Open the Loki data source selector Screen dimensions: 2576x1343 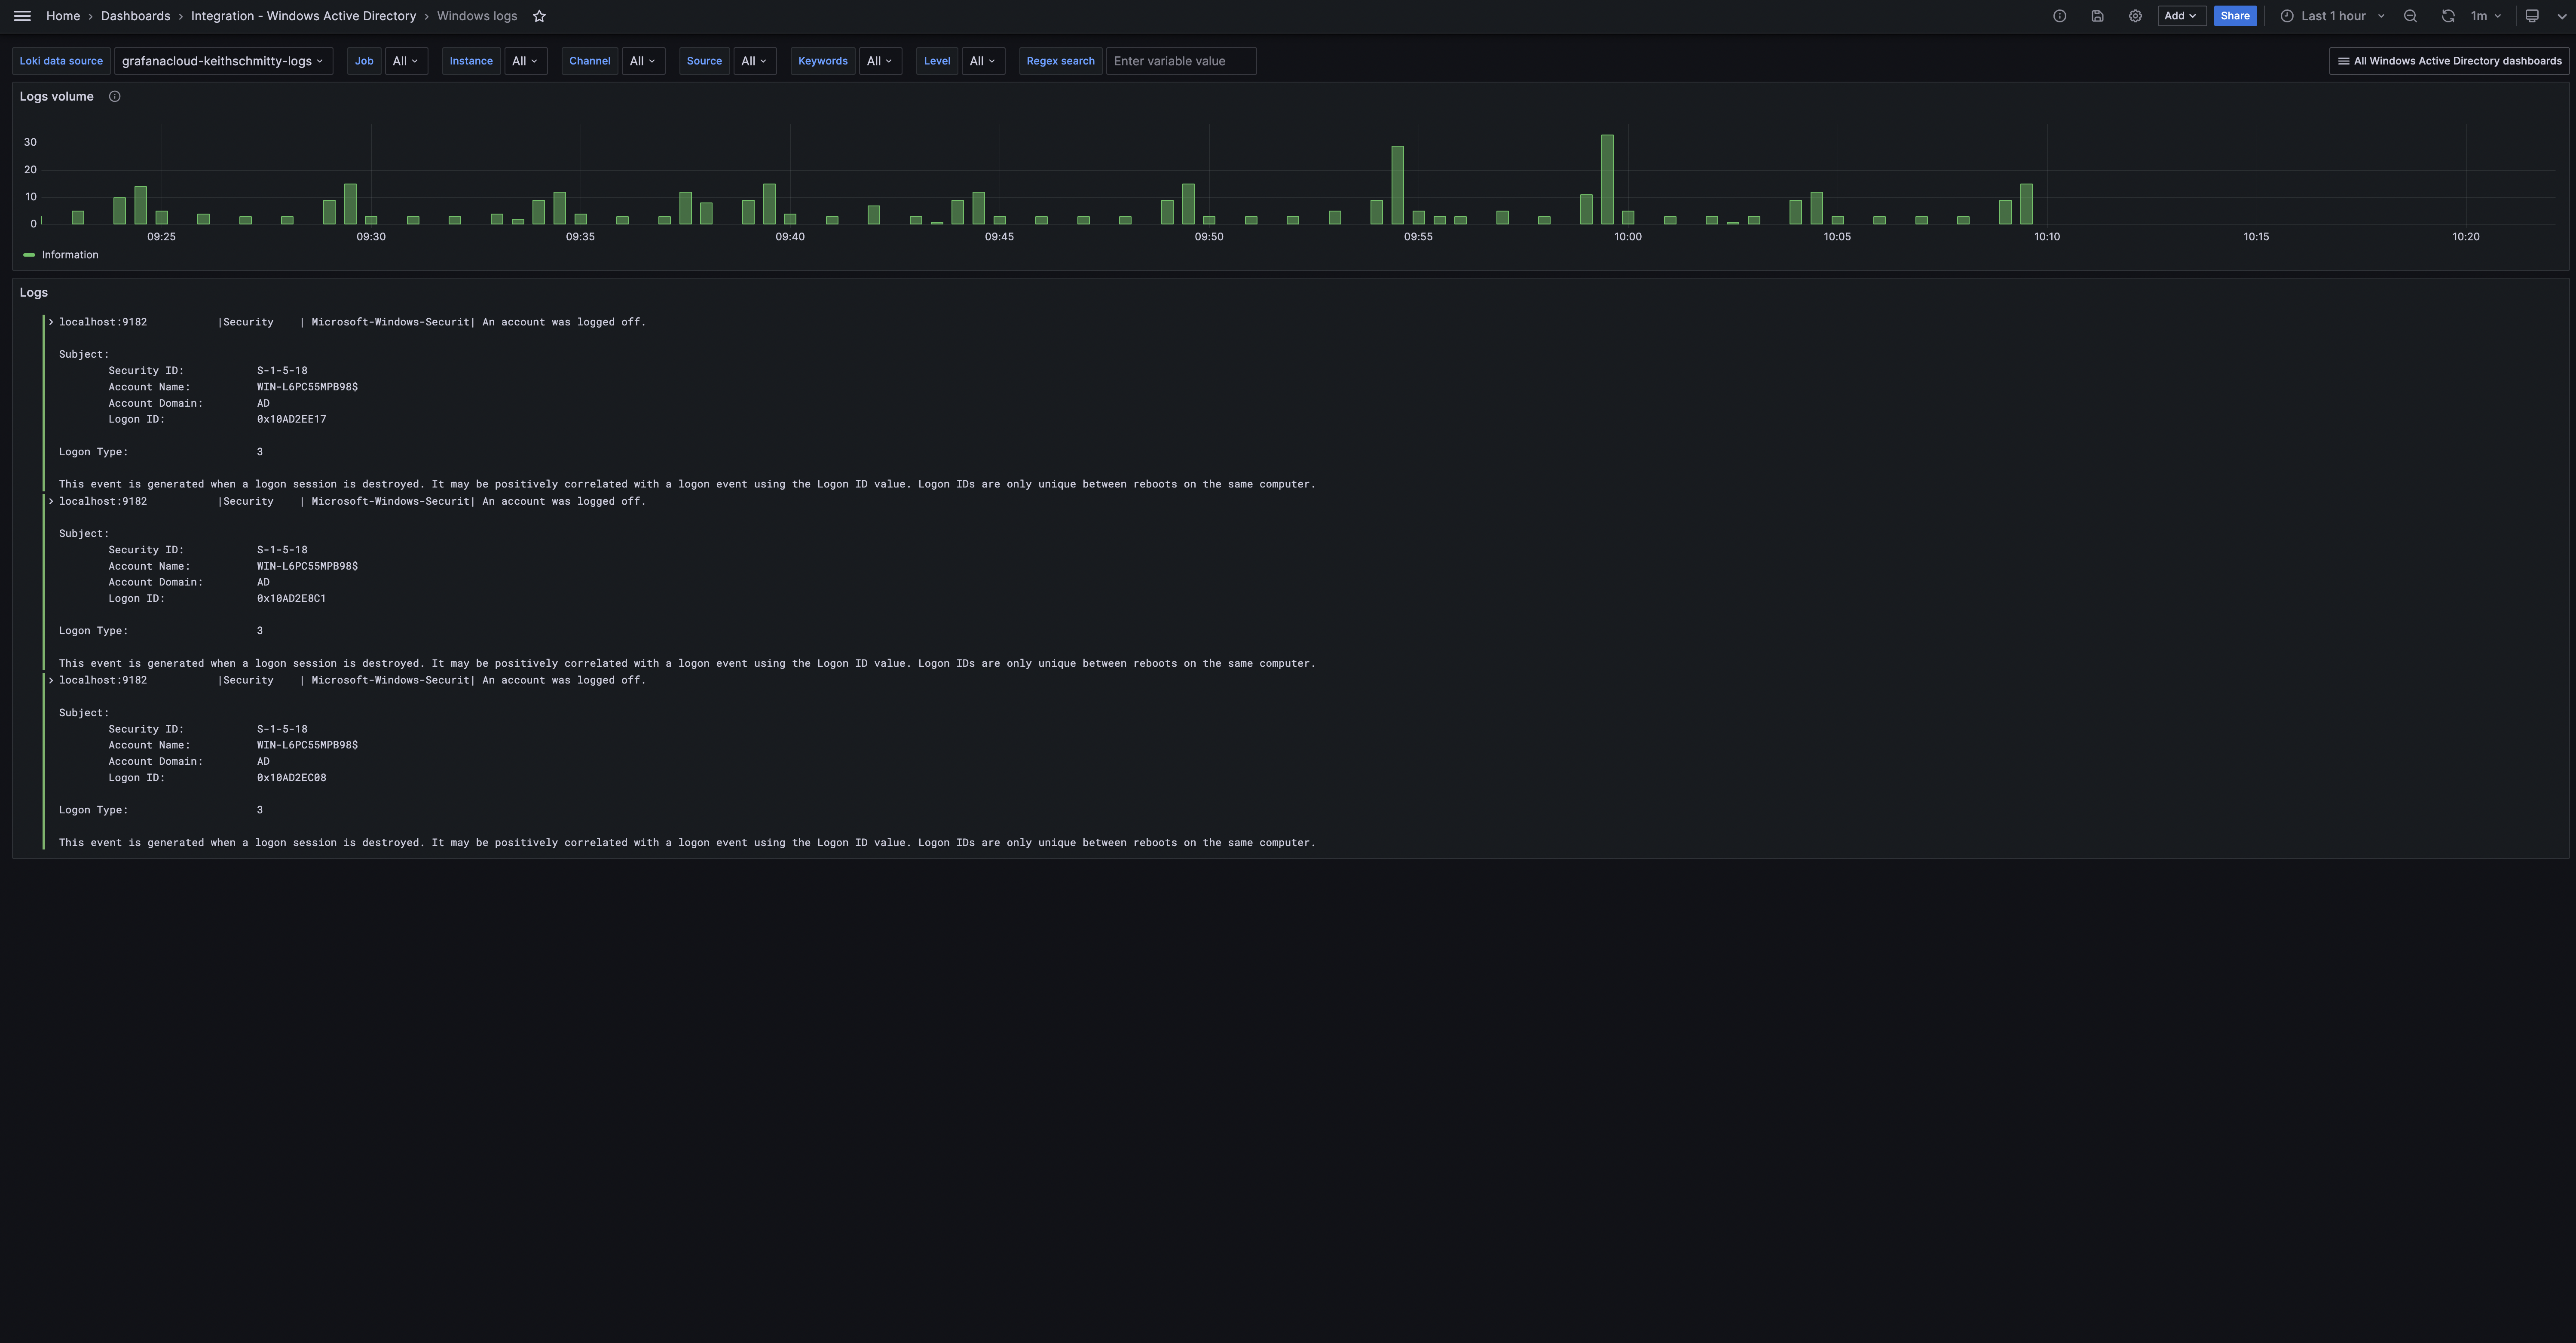223,61
